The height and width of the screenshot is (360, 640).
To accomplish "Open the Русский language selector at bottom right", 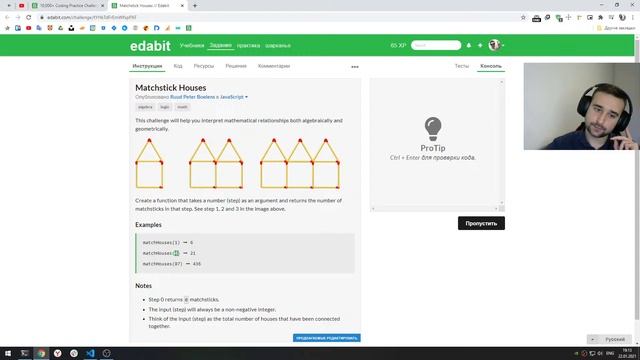I will click(x=609, y=339).
